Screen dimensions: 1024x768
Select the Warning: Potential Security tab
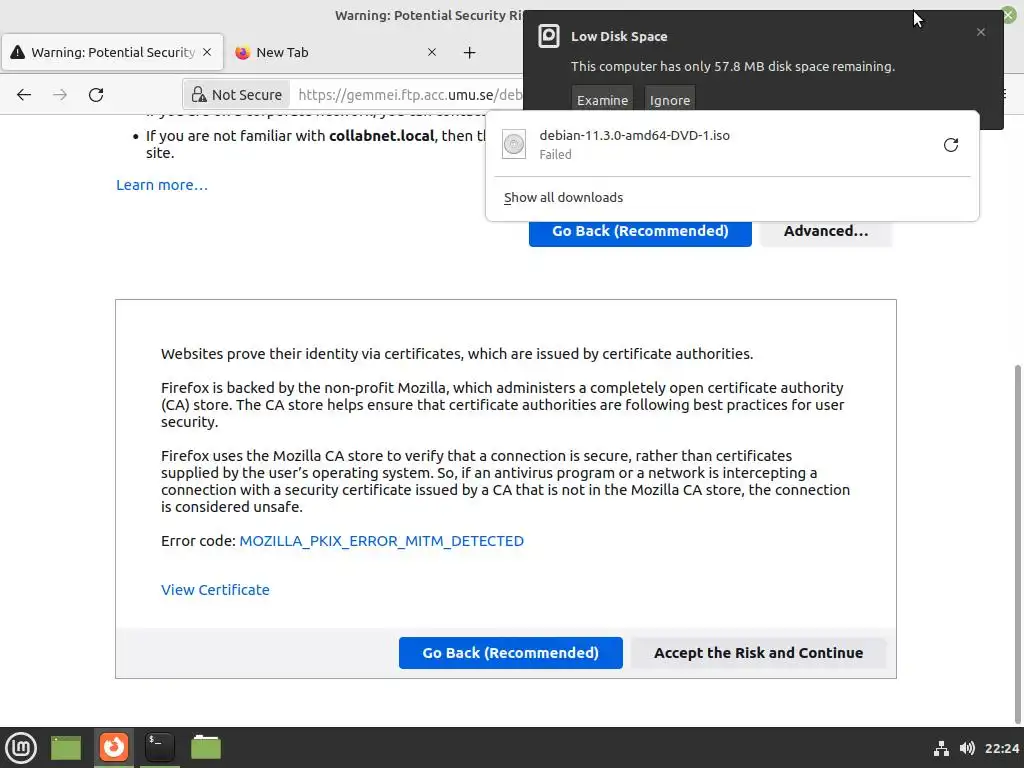112,52
